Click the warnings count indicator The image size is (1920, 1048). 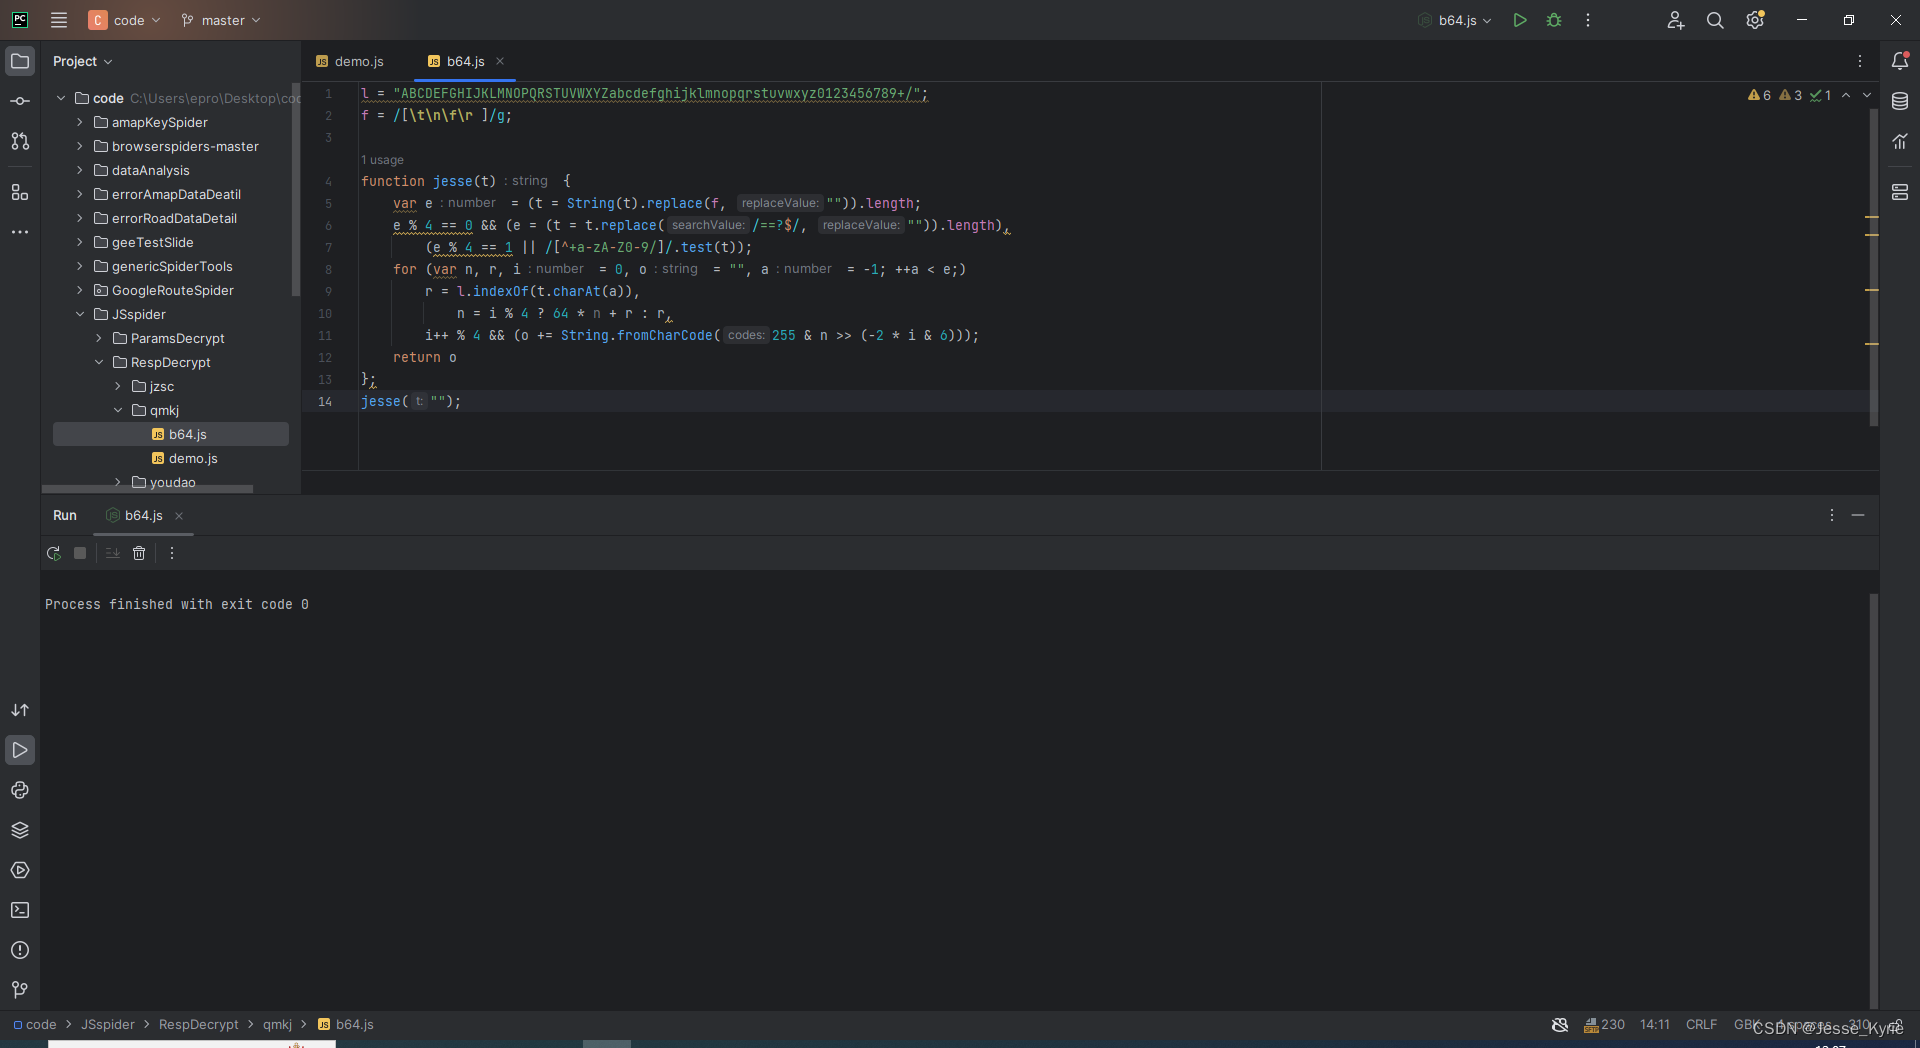coord(1760,95)
